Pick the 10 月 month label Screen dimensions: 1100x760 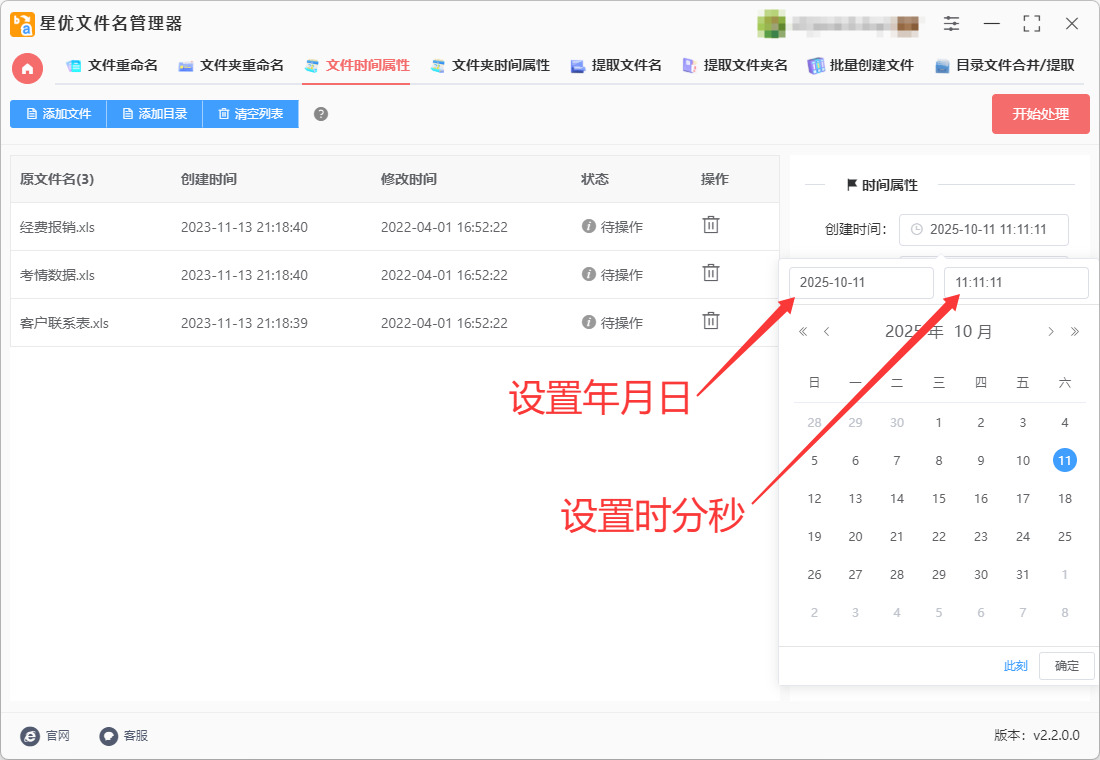[973, 331]
